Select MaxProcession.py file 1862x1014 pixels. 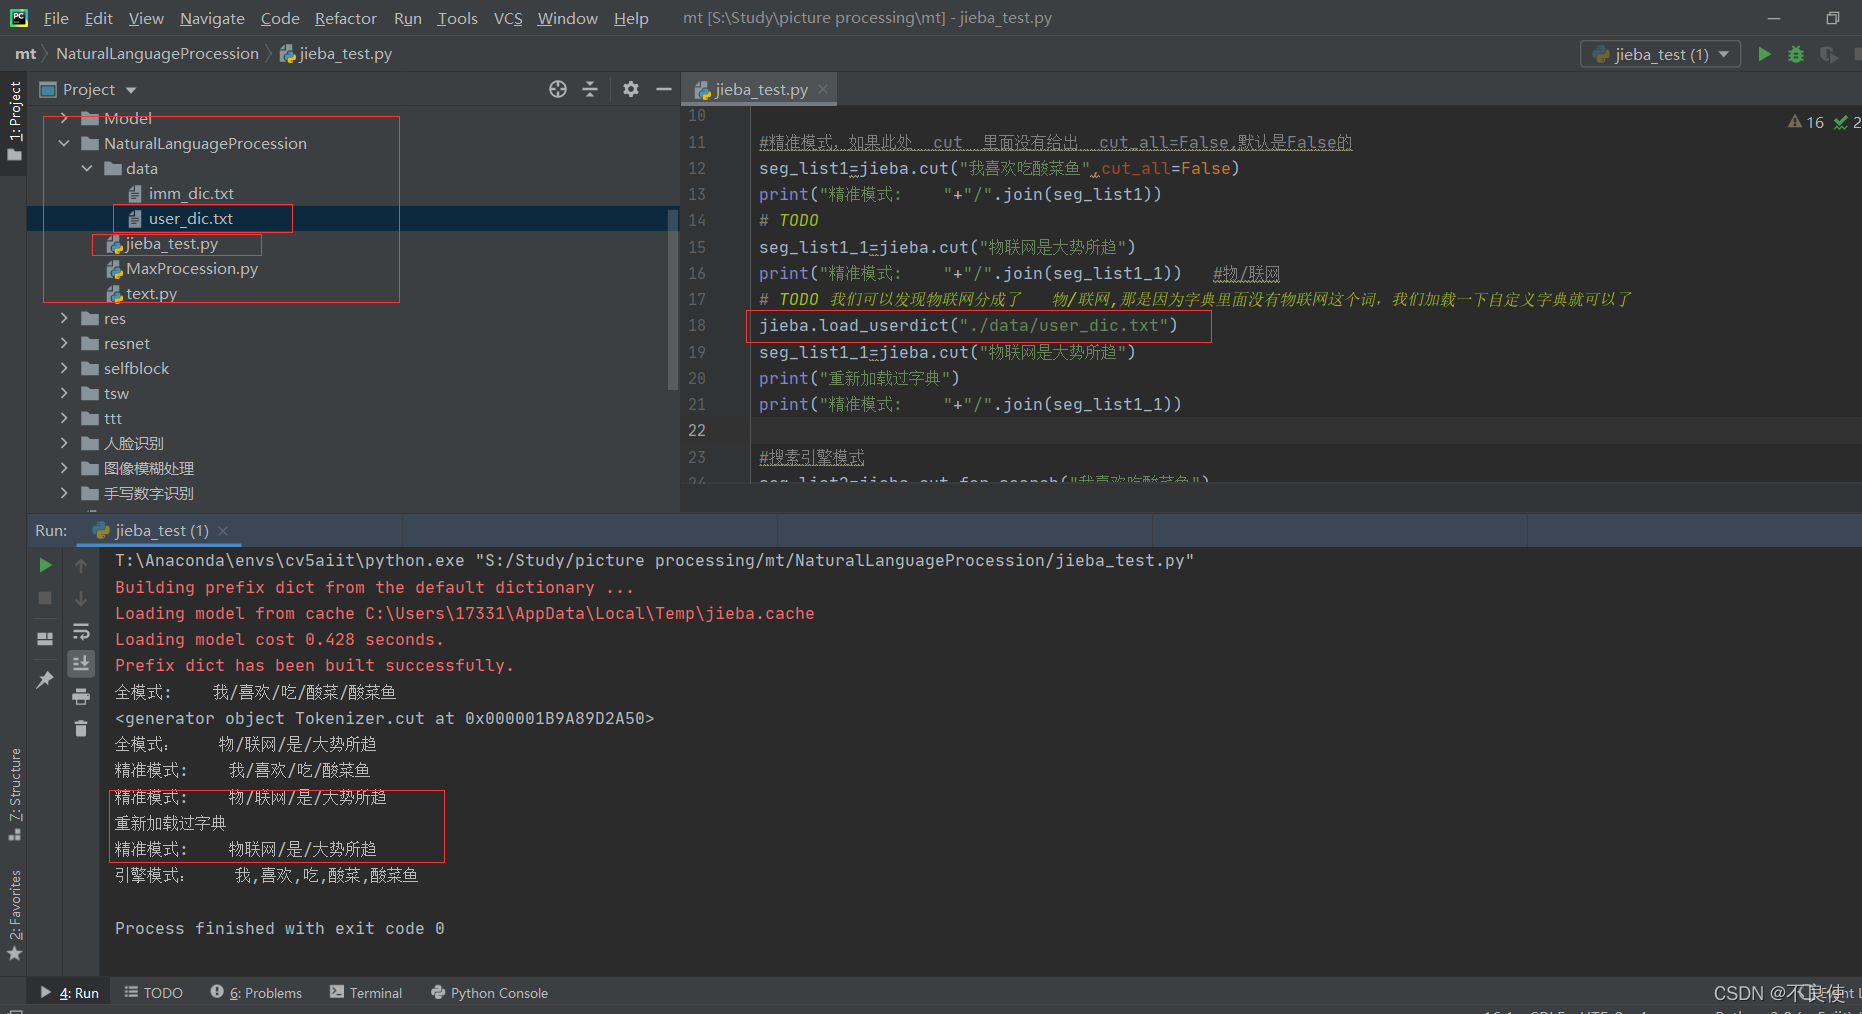point(190,268)
